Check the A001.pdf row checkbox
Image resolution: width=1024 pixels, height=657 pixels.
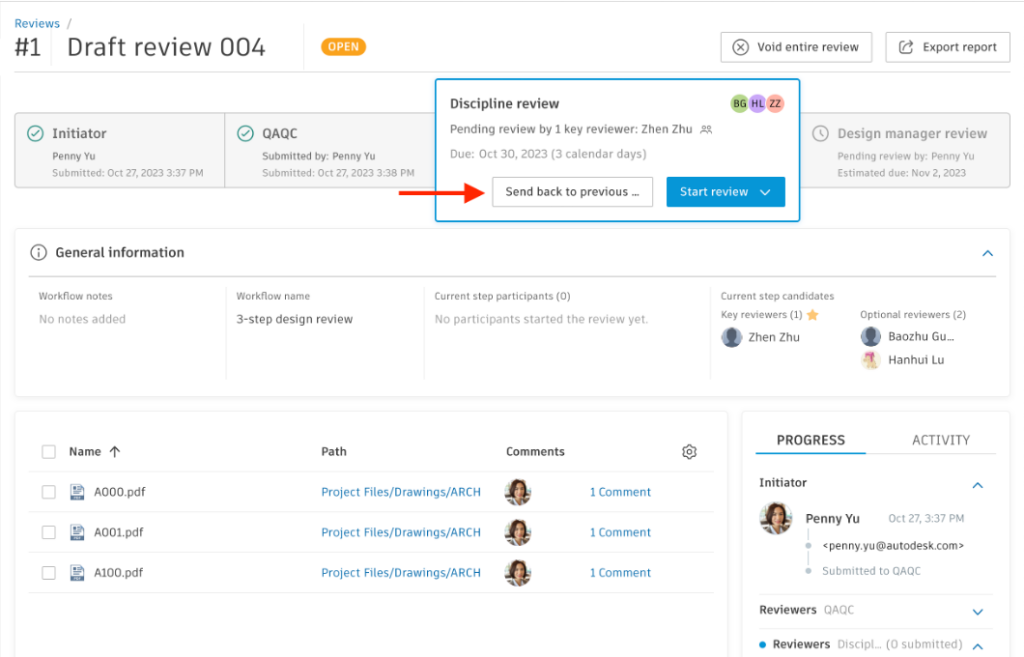(49, 533)
